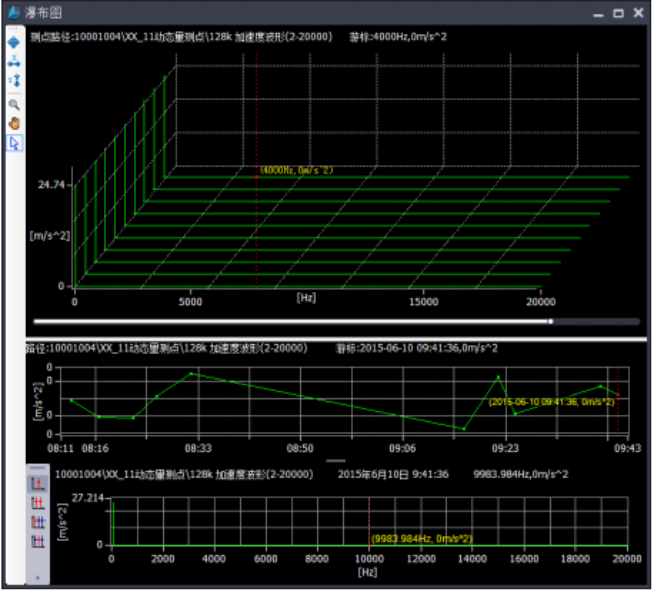This screenshot has width=654, height=593.
Task: Click the trend peak point near 09:23
Action: point(498,377)
